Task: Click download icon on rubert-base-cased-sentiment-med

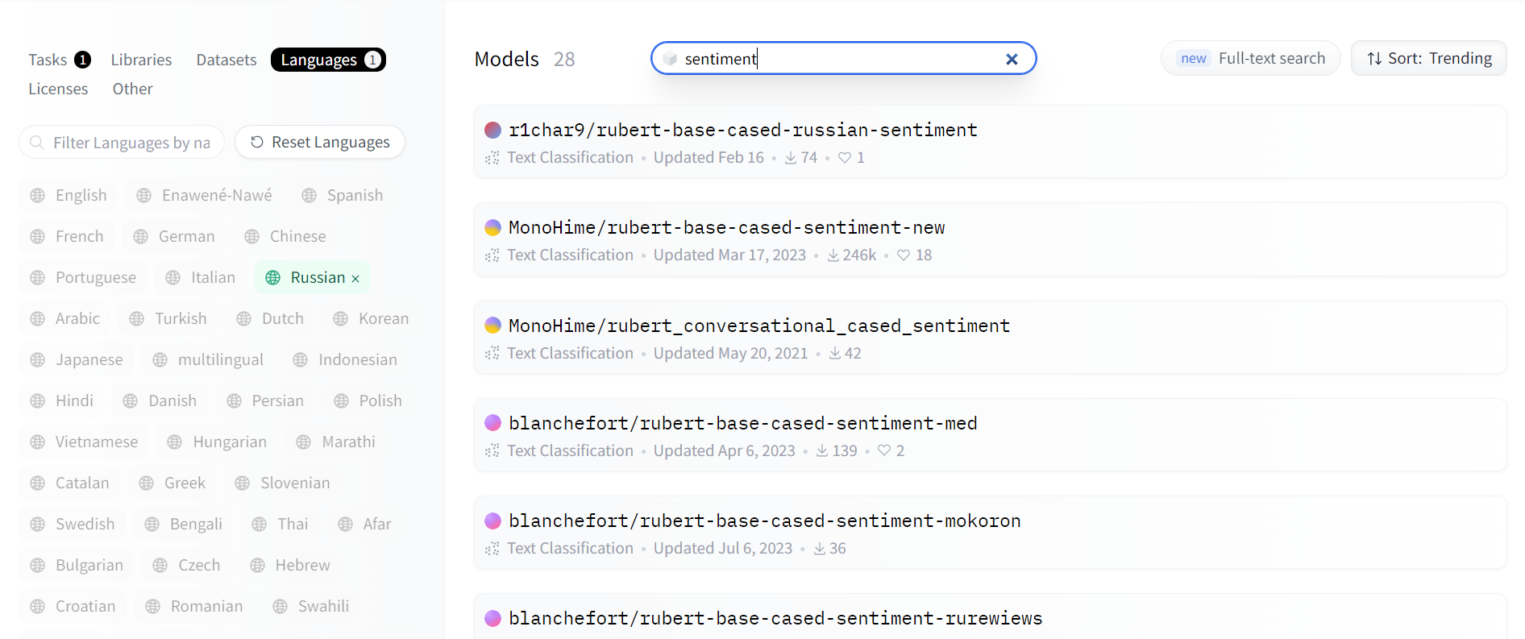Action: pos(822,451)
